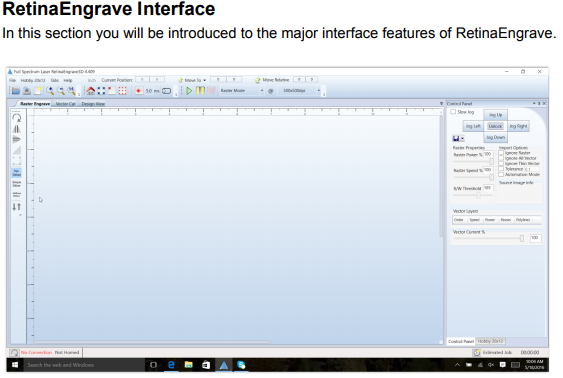The height and width of the screenshot is (378, 563).
Task: Open the 500x500dpi resolution dropdown
Action: point(318,91)
